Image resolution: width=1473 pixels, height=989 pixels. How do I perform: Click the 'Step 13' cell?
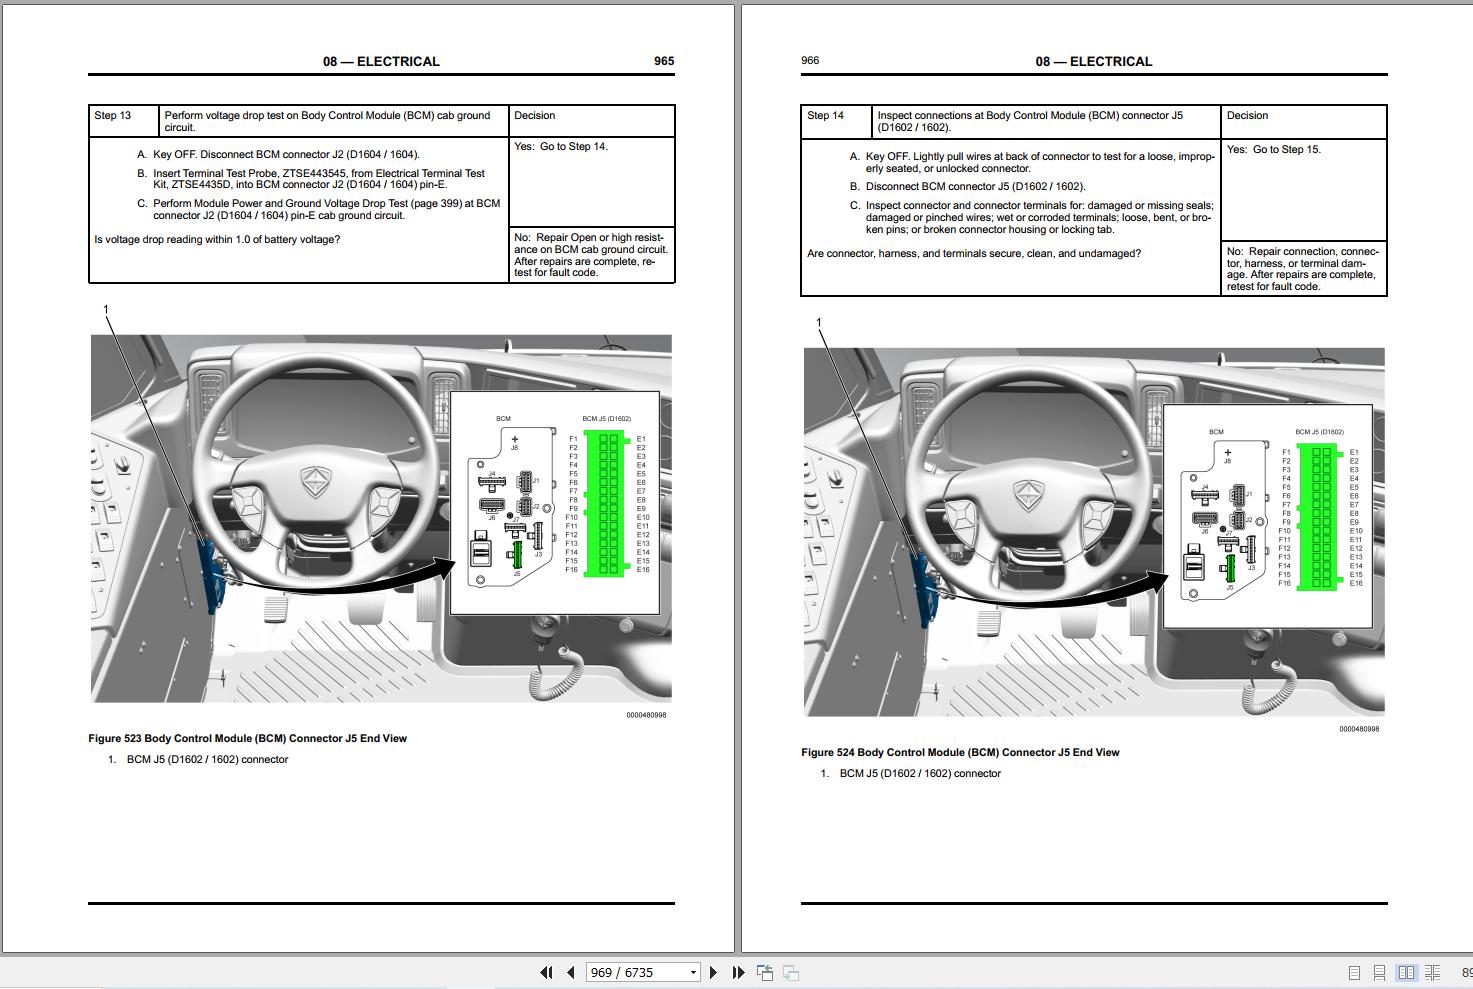(x=123, y=121)
